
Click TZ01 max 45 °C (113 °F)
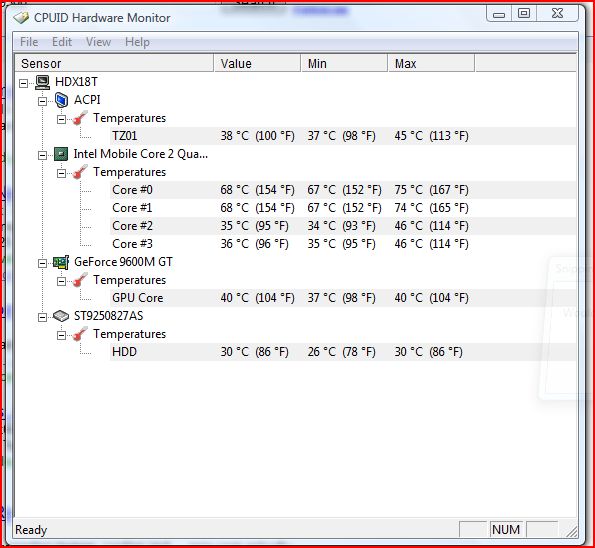[431, 136]
